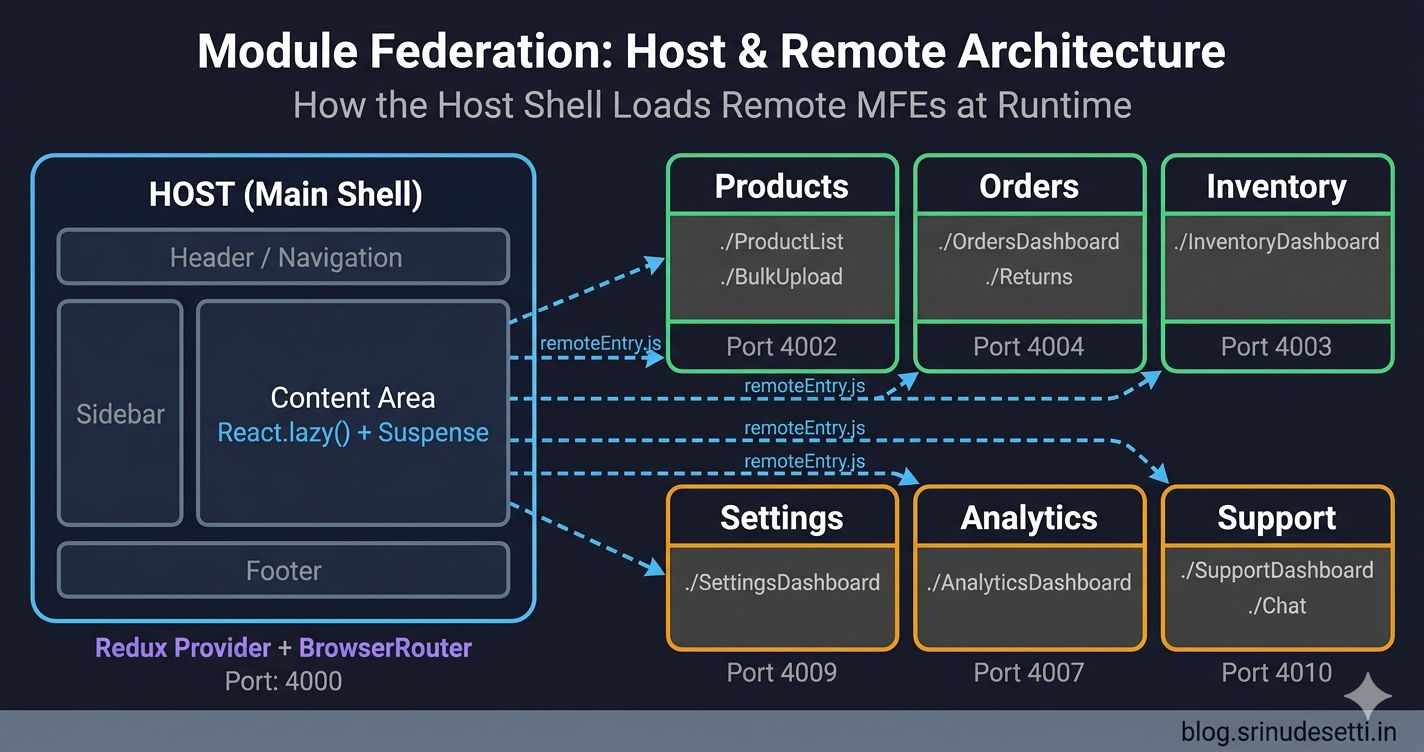Select the './BulkUpload' module entry
The width and height of the screenshot is (1424, 752).
(782, 277)
